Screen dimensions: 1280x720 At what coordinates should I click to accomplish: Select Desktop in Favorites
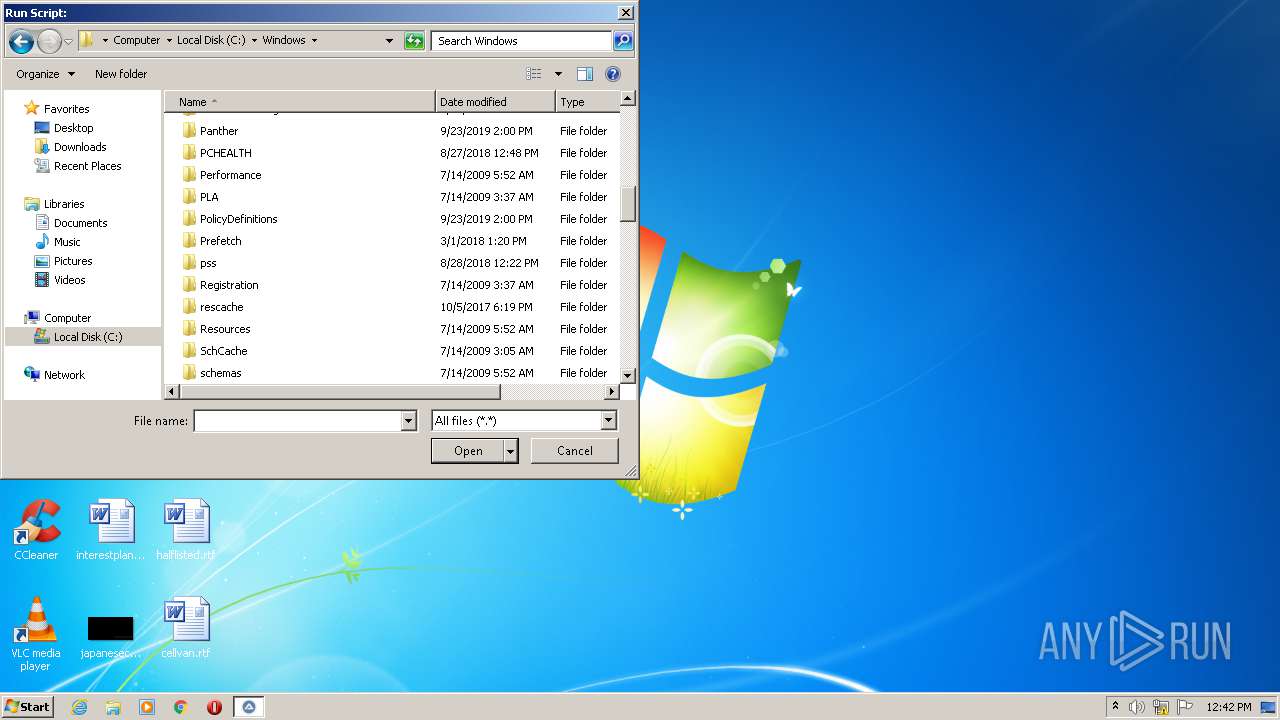(x=73, y=128)
